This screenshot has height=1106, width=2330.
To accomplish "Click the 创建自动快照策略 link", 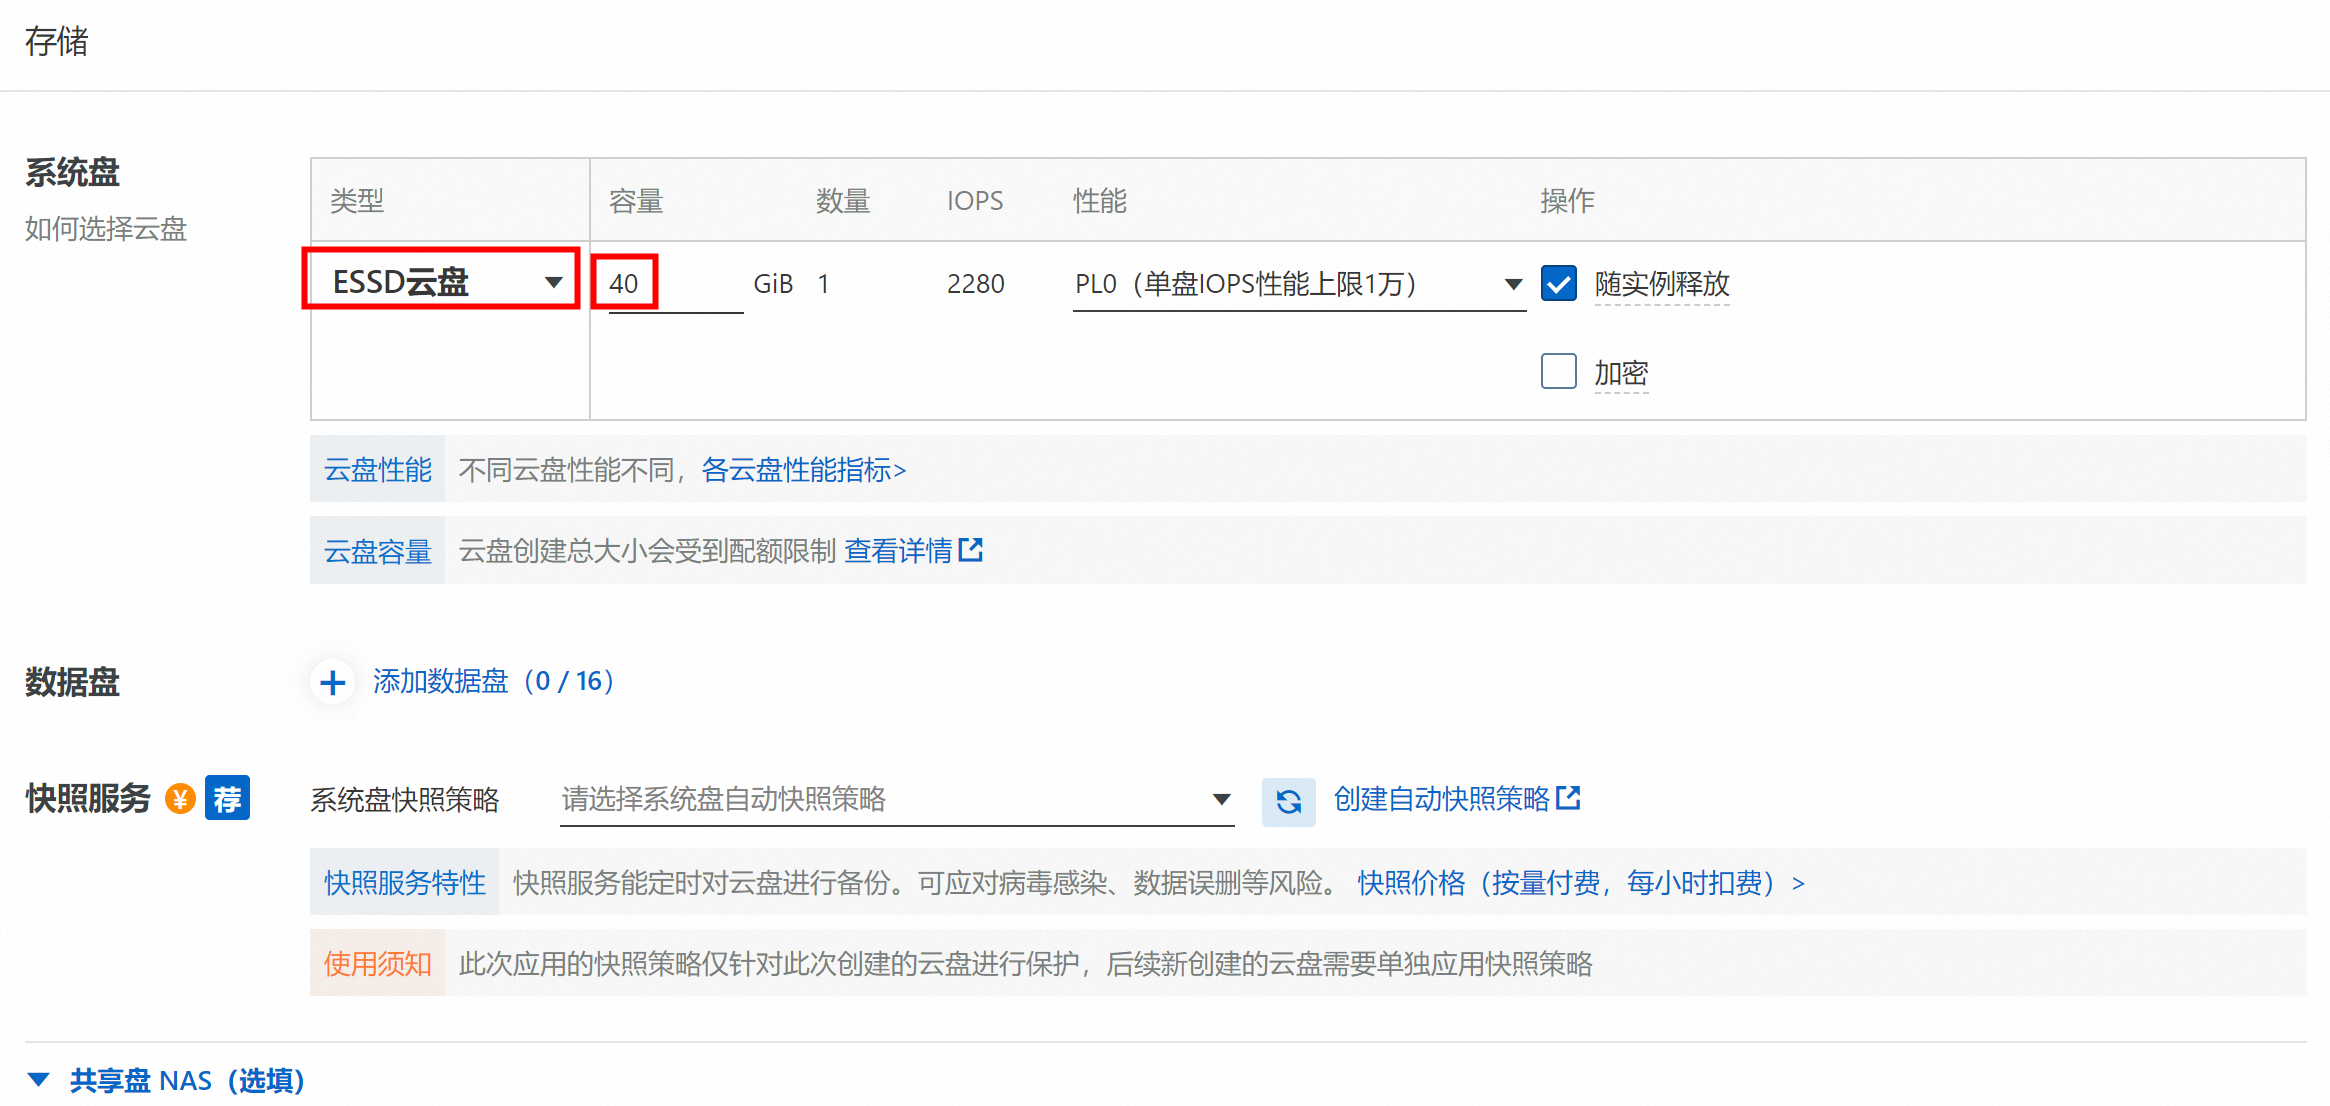I will coord(1441,799).
